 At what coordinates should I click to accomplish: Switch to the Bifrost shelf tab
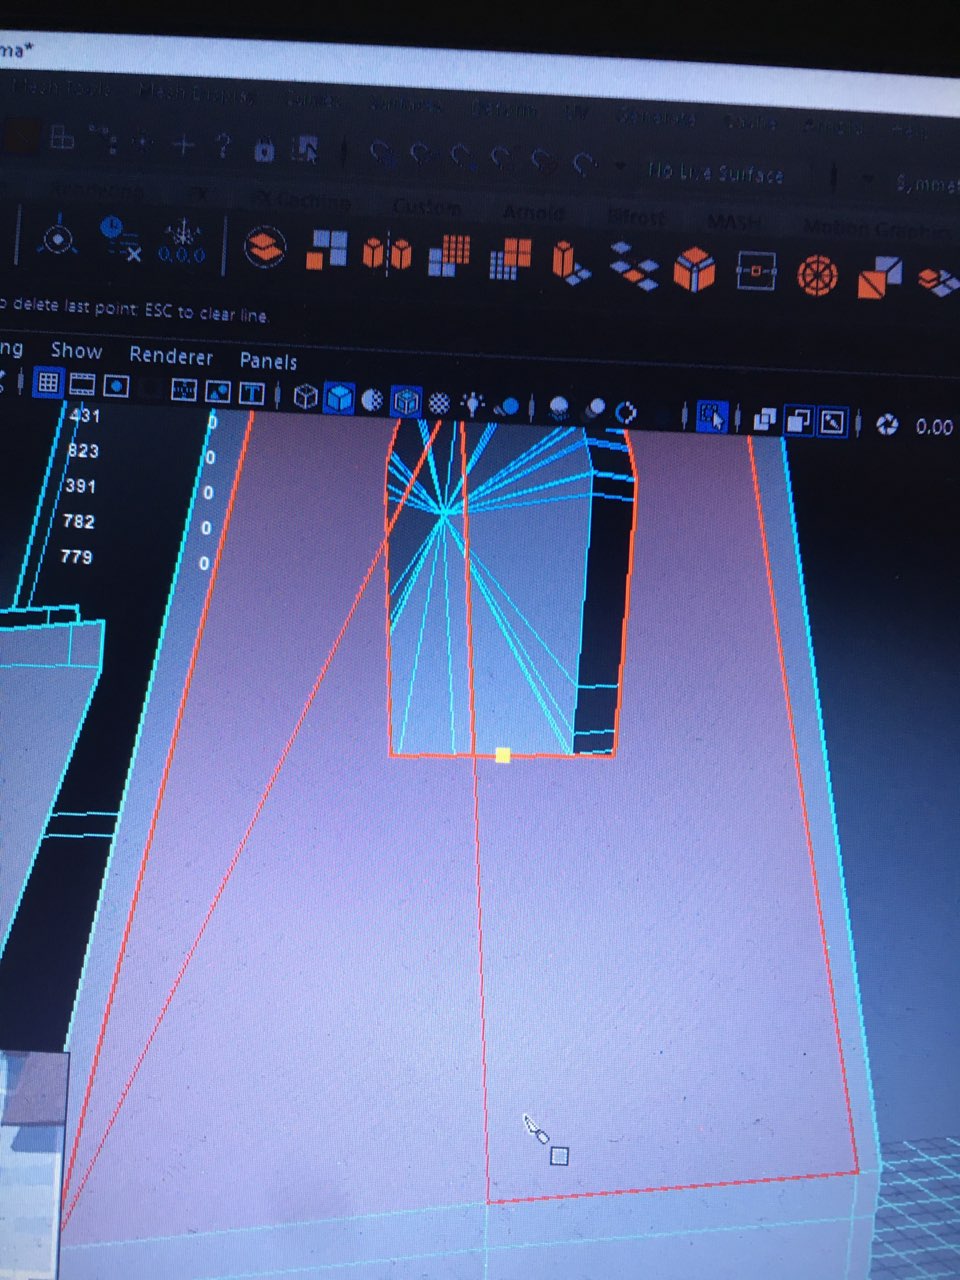point(635,217)
